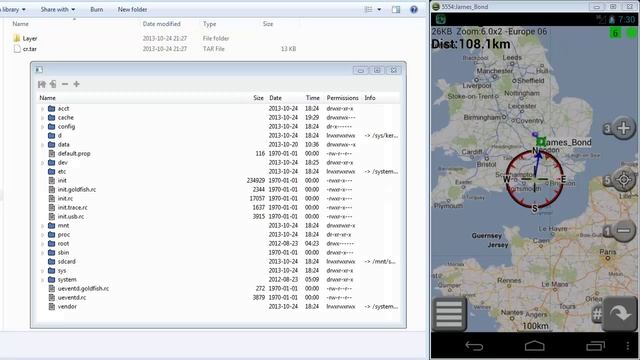The height and width of the screenshot is (360, 640).
Task: Tap the notification icon in Android status bar
Action: (440, 19)
